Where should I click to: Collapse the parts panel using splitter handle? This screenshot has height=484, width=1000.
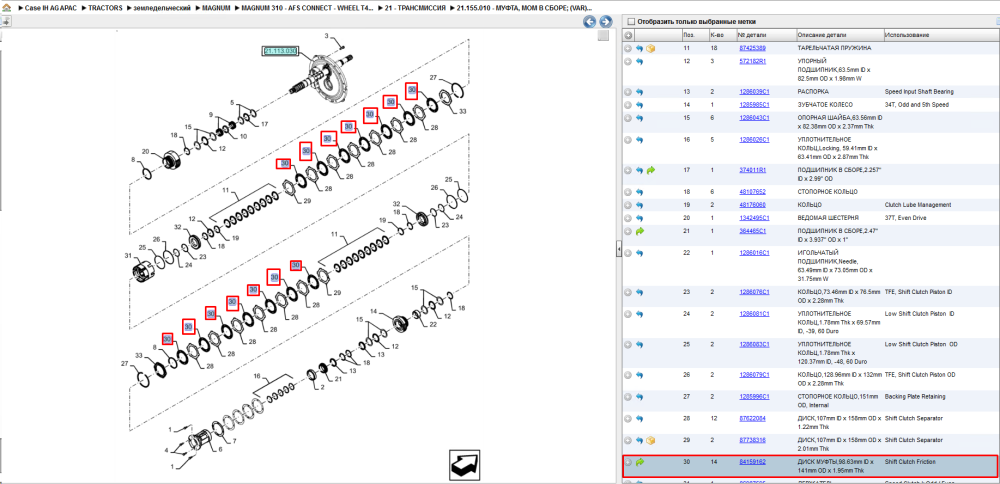619,251
